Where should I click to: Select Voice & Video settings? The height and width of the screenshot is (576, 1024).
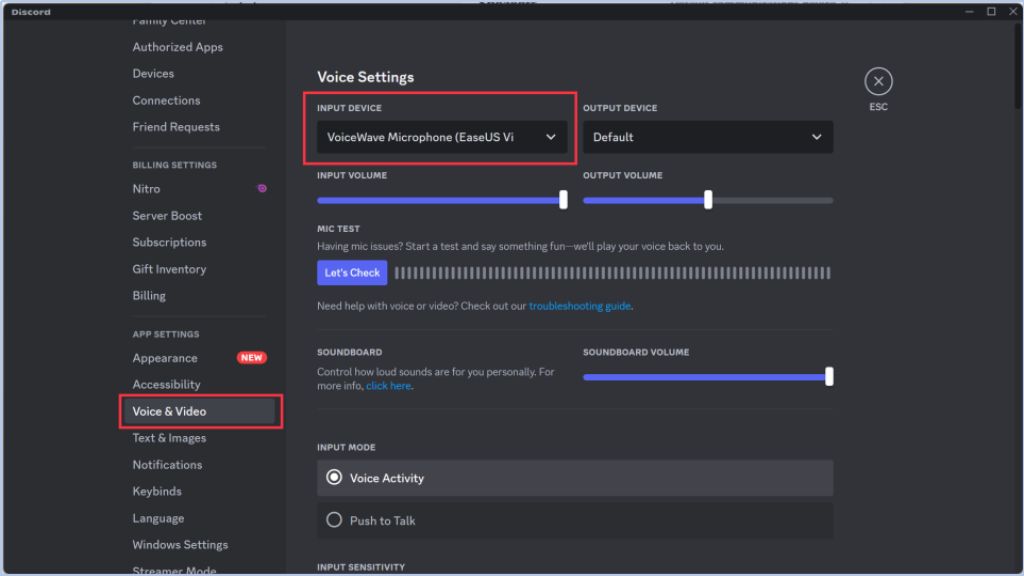click(199, 411)
